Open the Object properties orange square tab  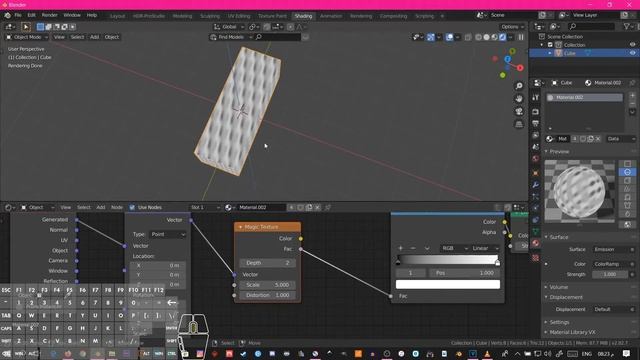tap(536, 173)
